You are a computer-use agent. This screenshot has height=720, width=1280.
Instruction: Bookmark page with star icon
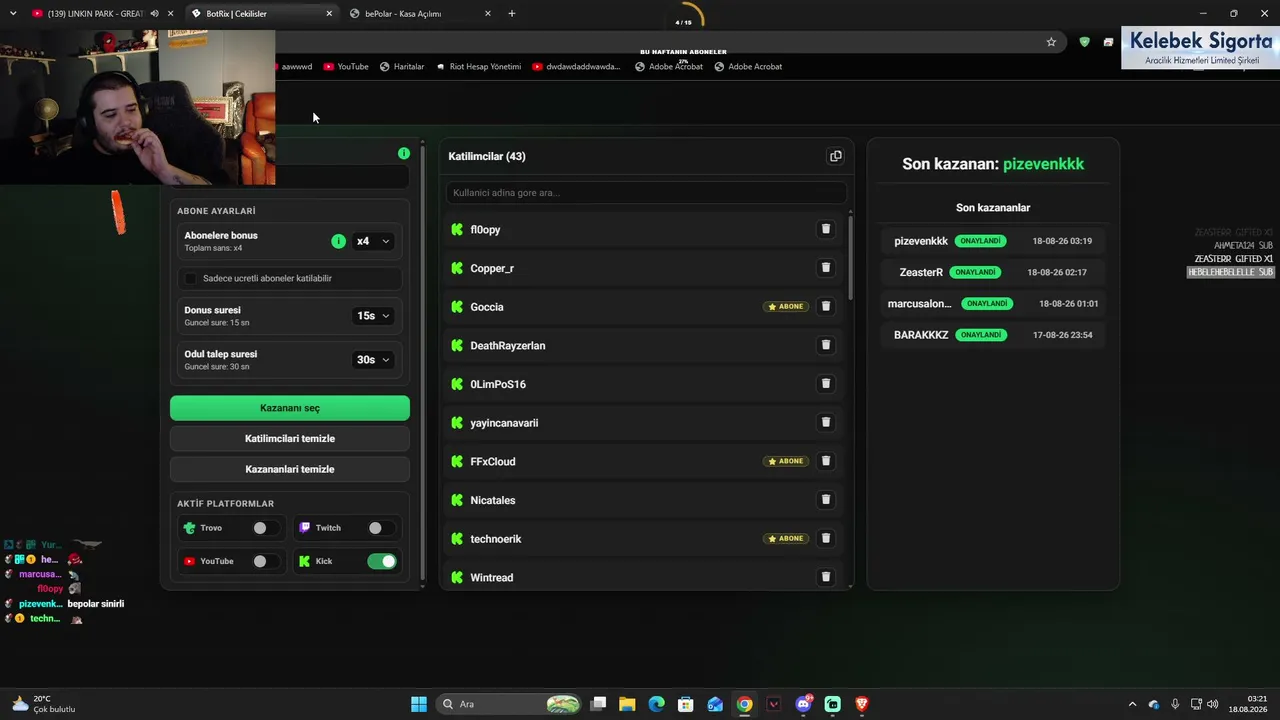pyautogui.click(x=1051, y=42)
